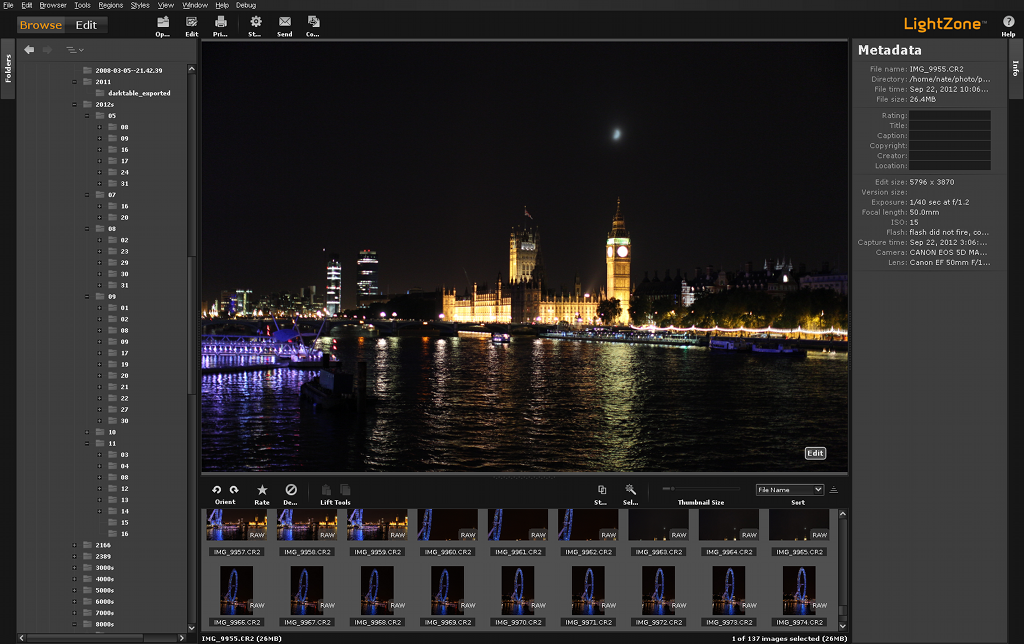The width and height of the screenshot is (1024, 644).
Task: Switch to Edit mode
Action: coord(86,25)
